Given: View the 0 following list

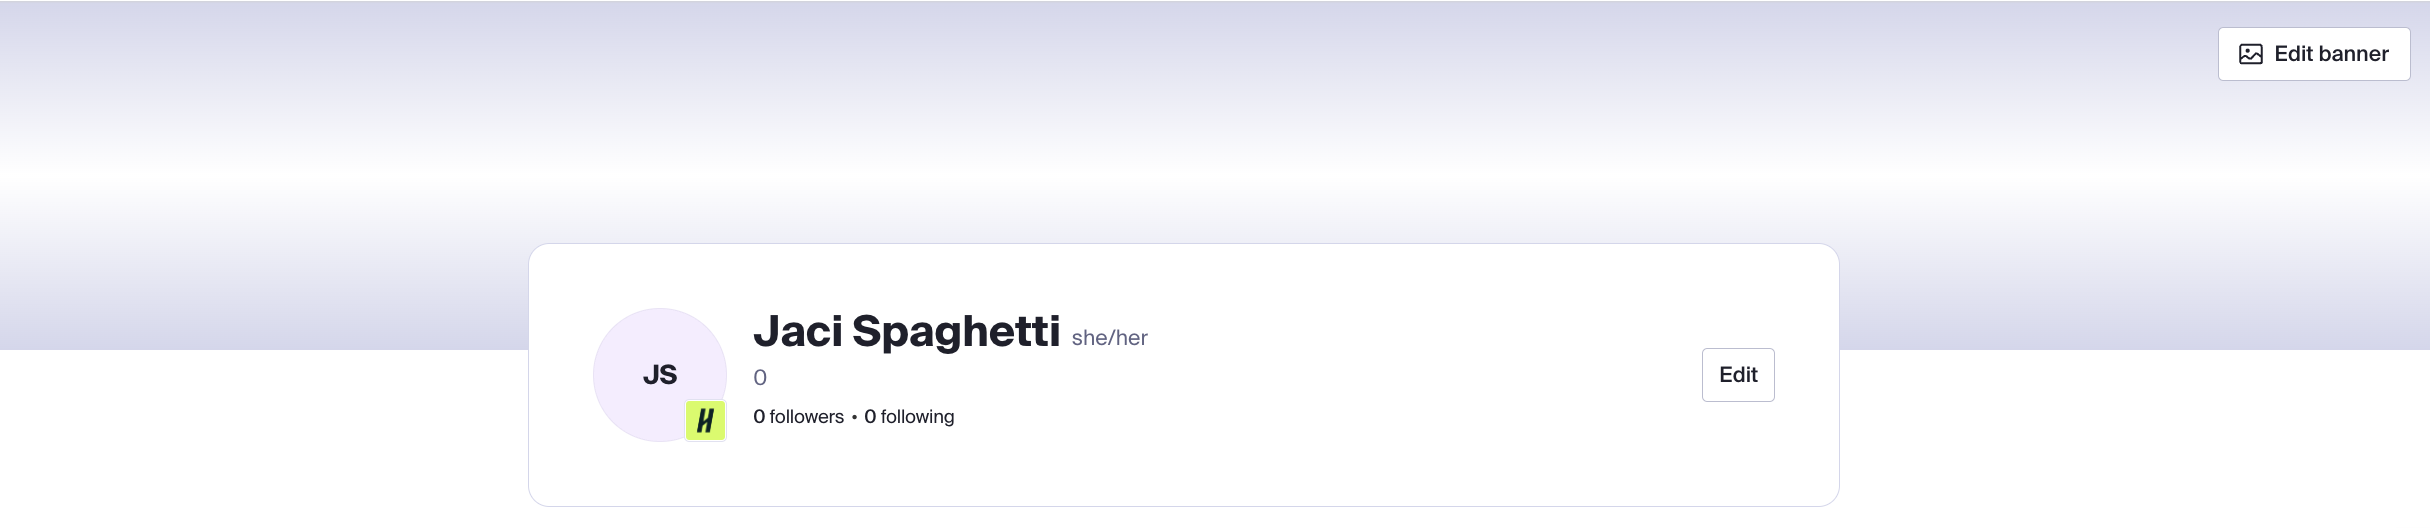Looking at the screenshot, I should (x=909, y=417).
